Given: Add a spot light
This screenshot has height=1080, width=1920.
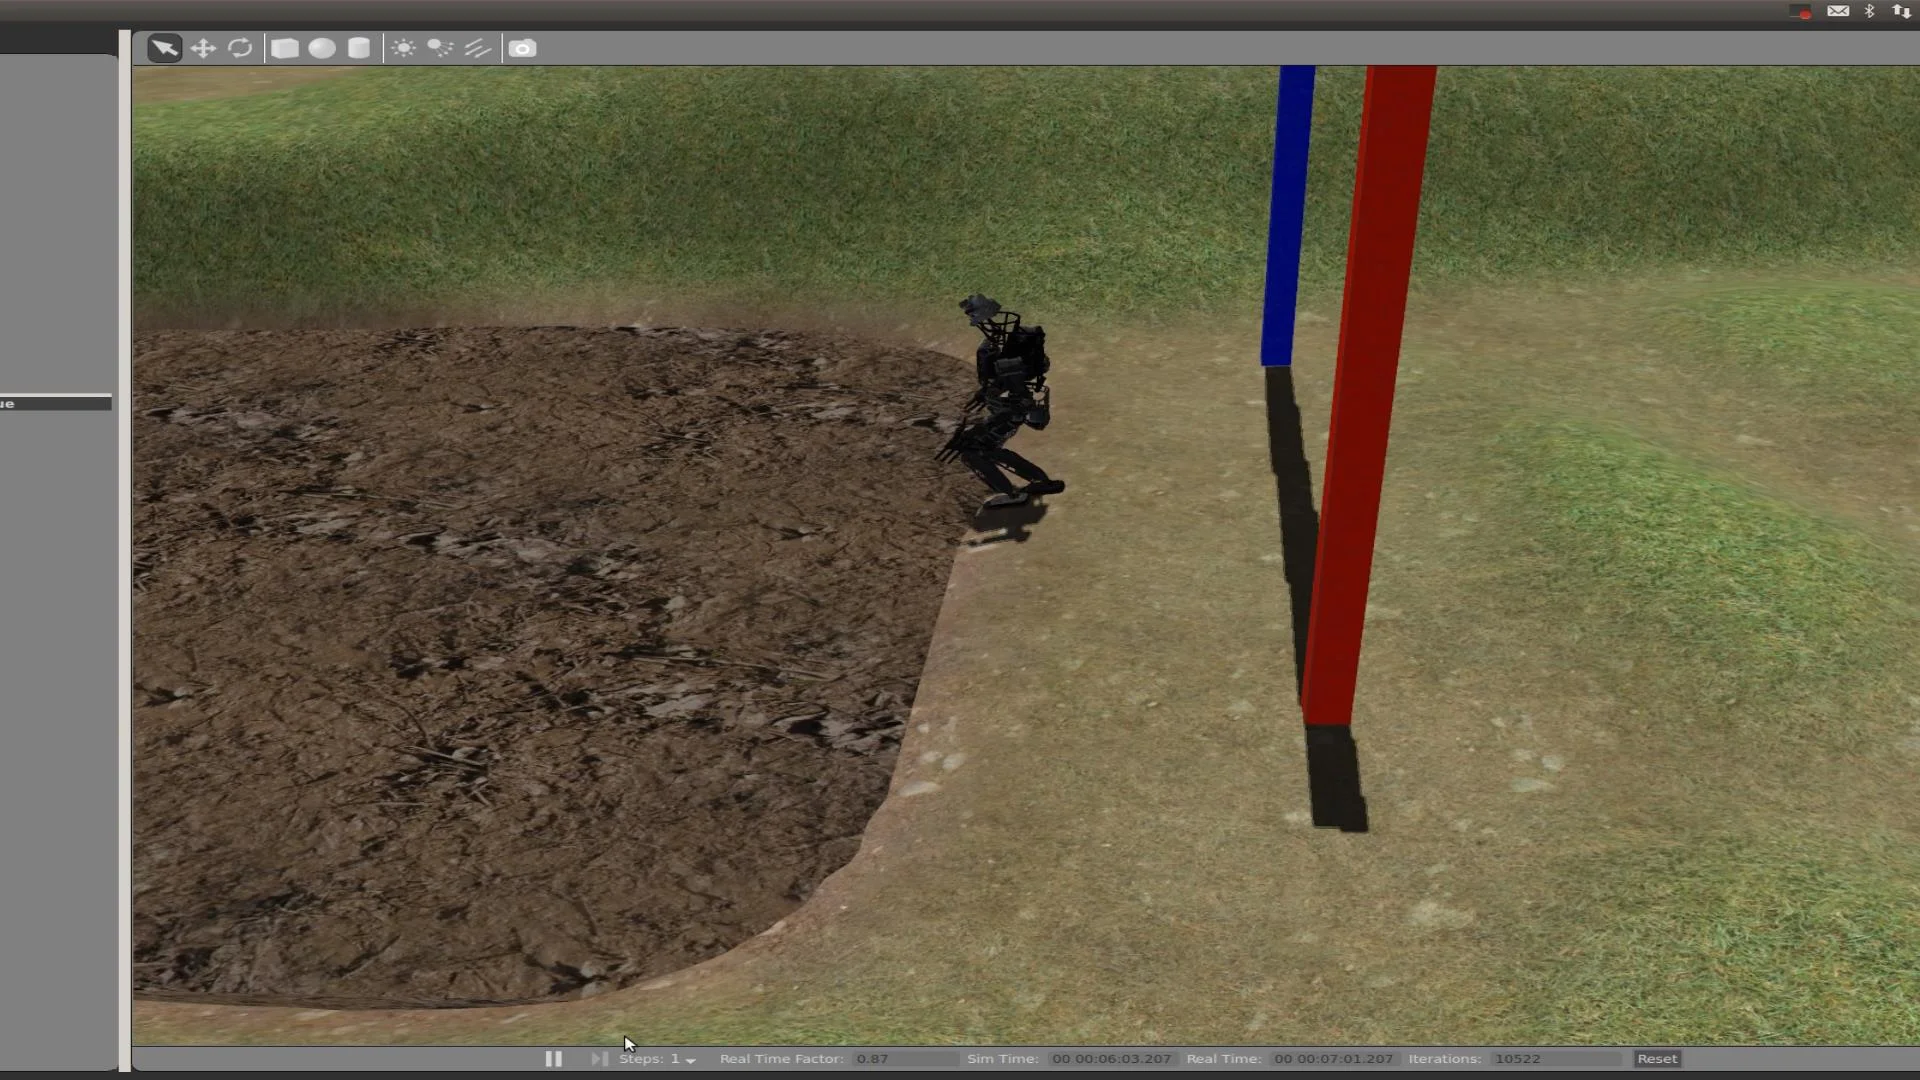Looking at the screenshot, I should [440, 48].
